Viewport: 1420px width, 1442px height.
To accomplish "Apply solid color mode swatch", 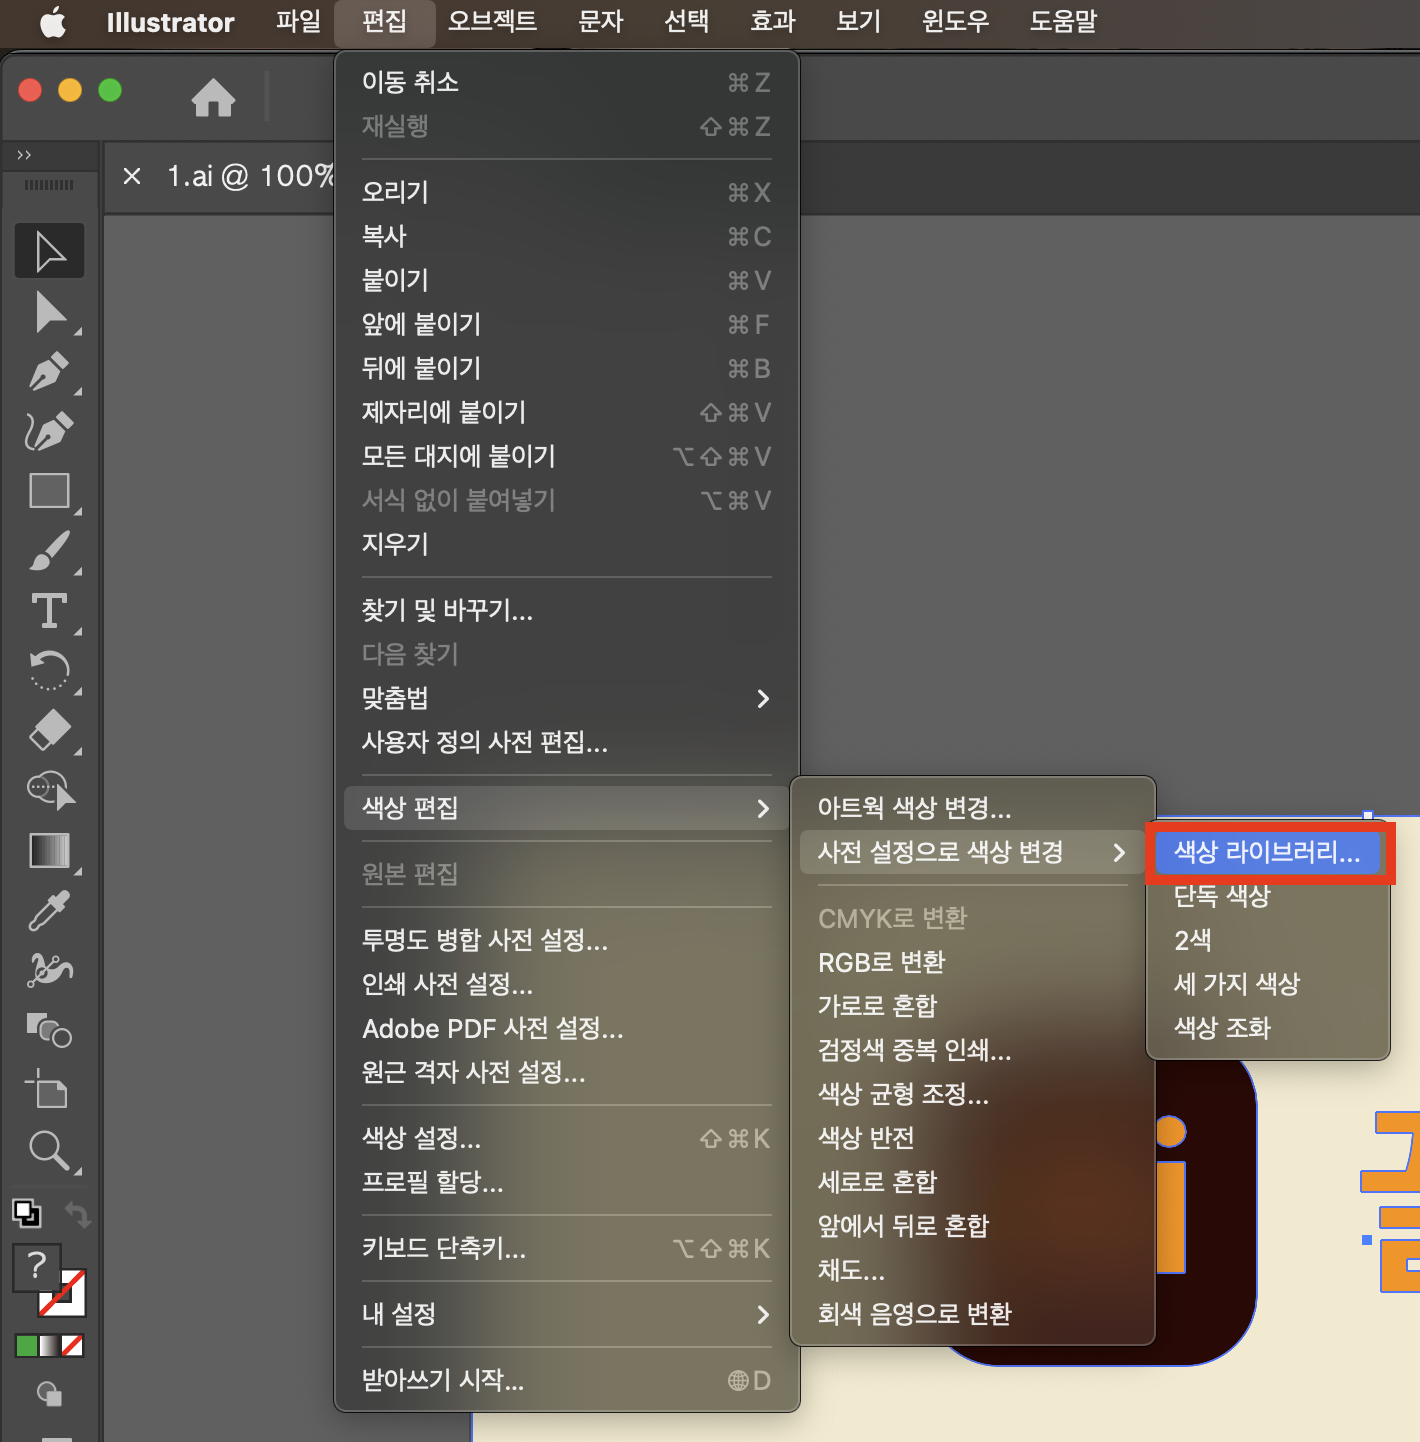I will tap(27, 1346).
